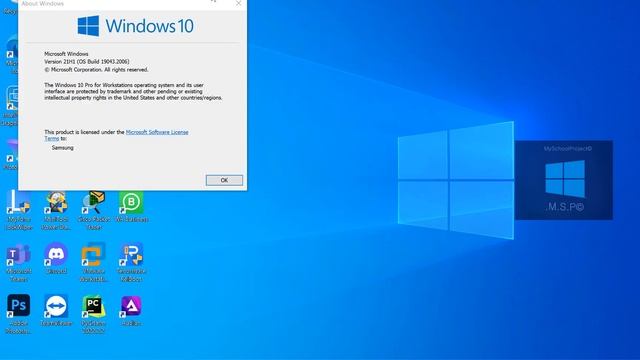Open the MiniTool Power Data desktop shortcut
Image resolution: width=640 pixels, height=360 pixels.
pos(56,211)
